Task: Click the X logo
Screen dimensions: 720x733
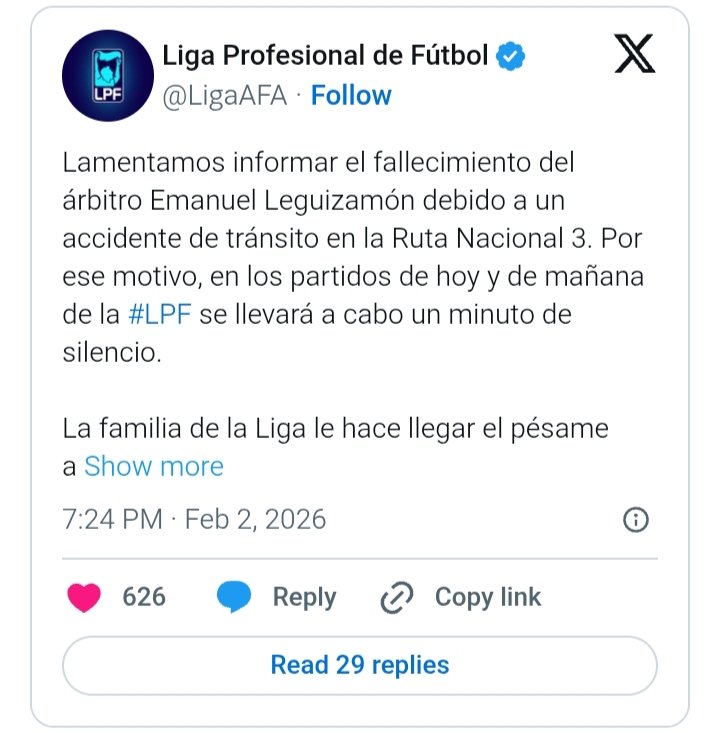Action: coord(635,57)
